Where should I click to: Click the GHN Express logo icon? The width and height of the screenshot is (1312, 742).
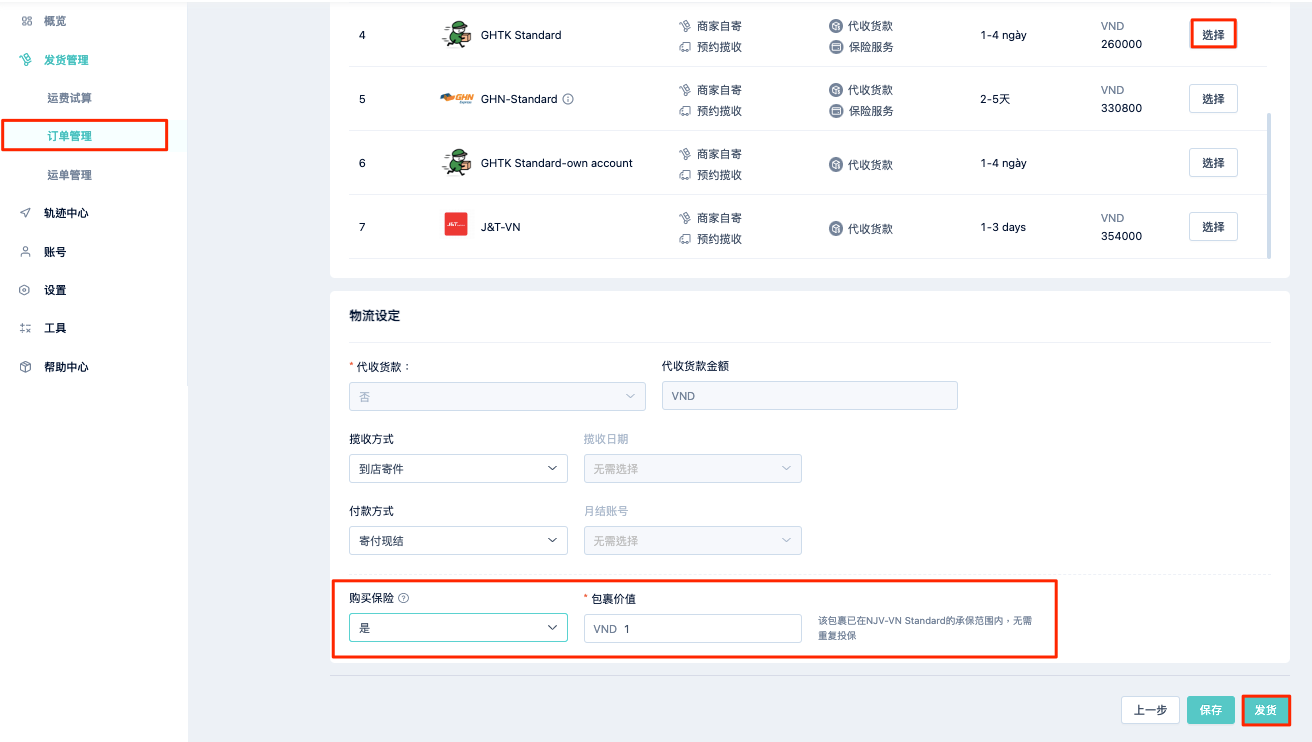coord(456,98)
